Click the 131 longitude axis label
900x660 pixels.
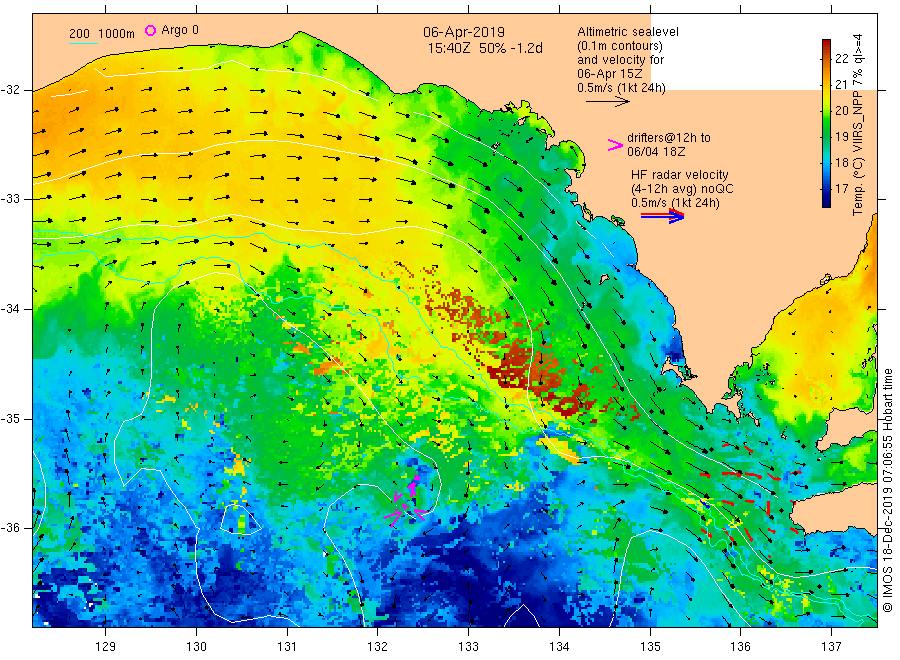click(x=287, y=647)
